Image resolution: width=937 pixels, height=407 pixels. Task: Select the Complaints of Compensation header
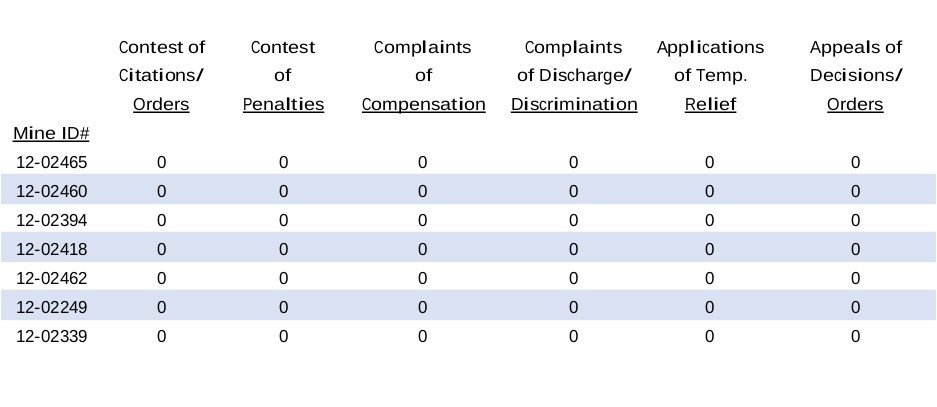423,76
